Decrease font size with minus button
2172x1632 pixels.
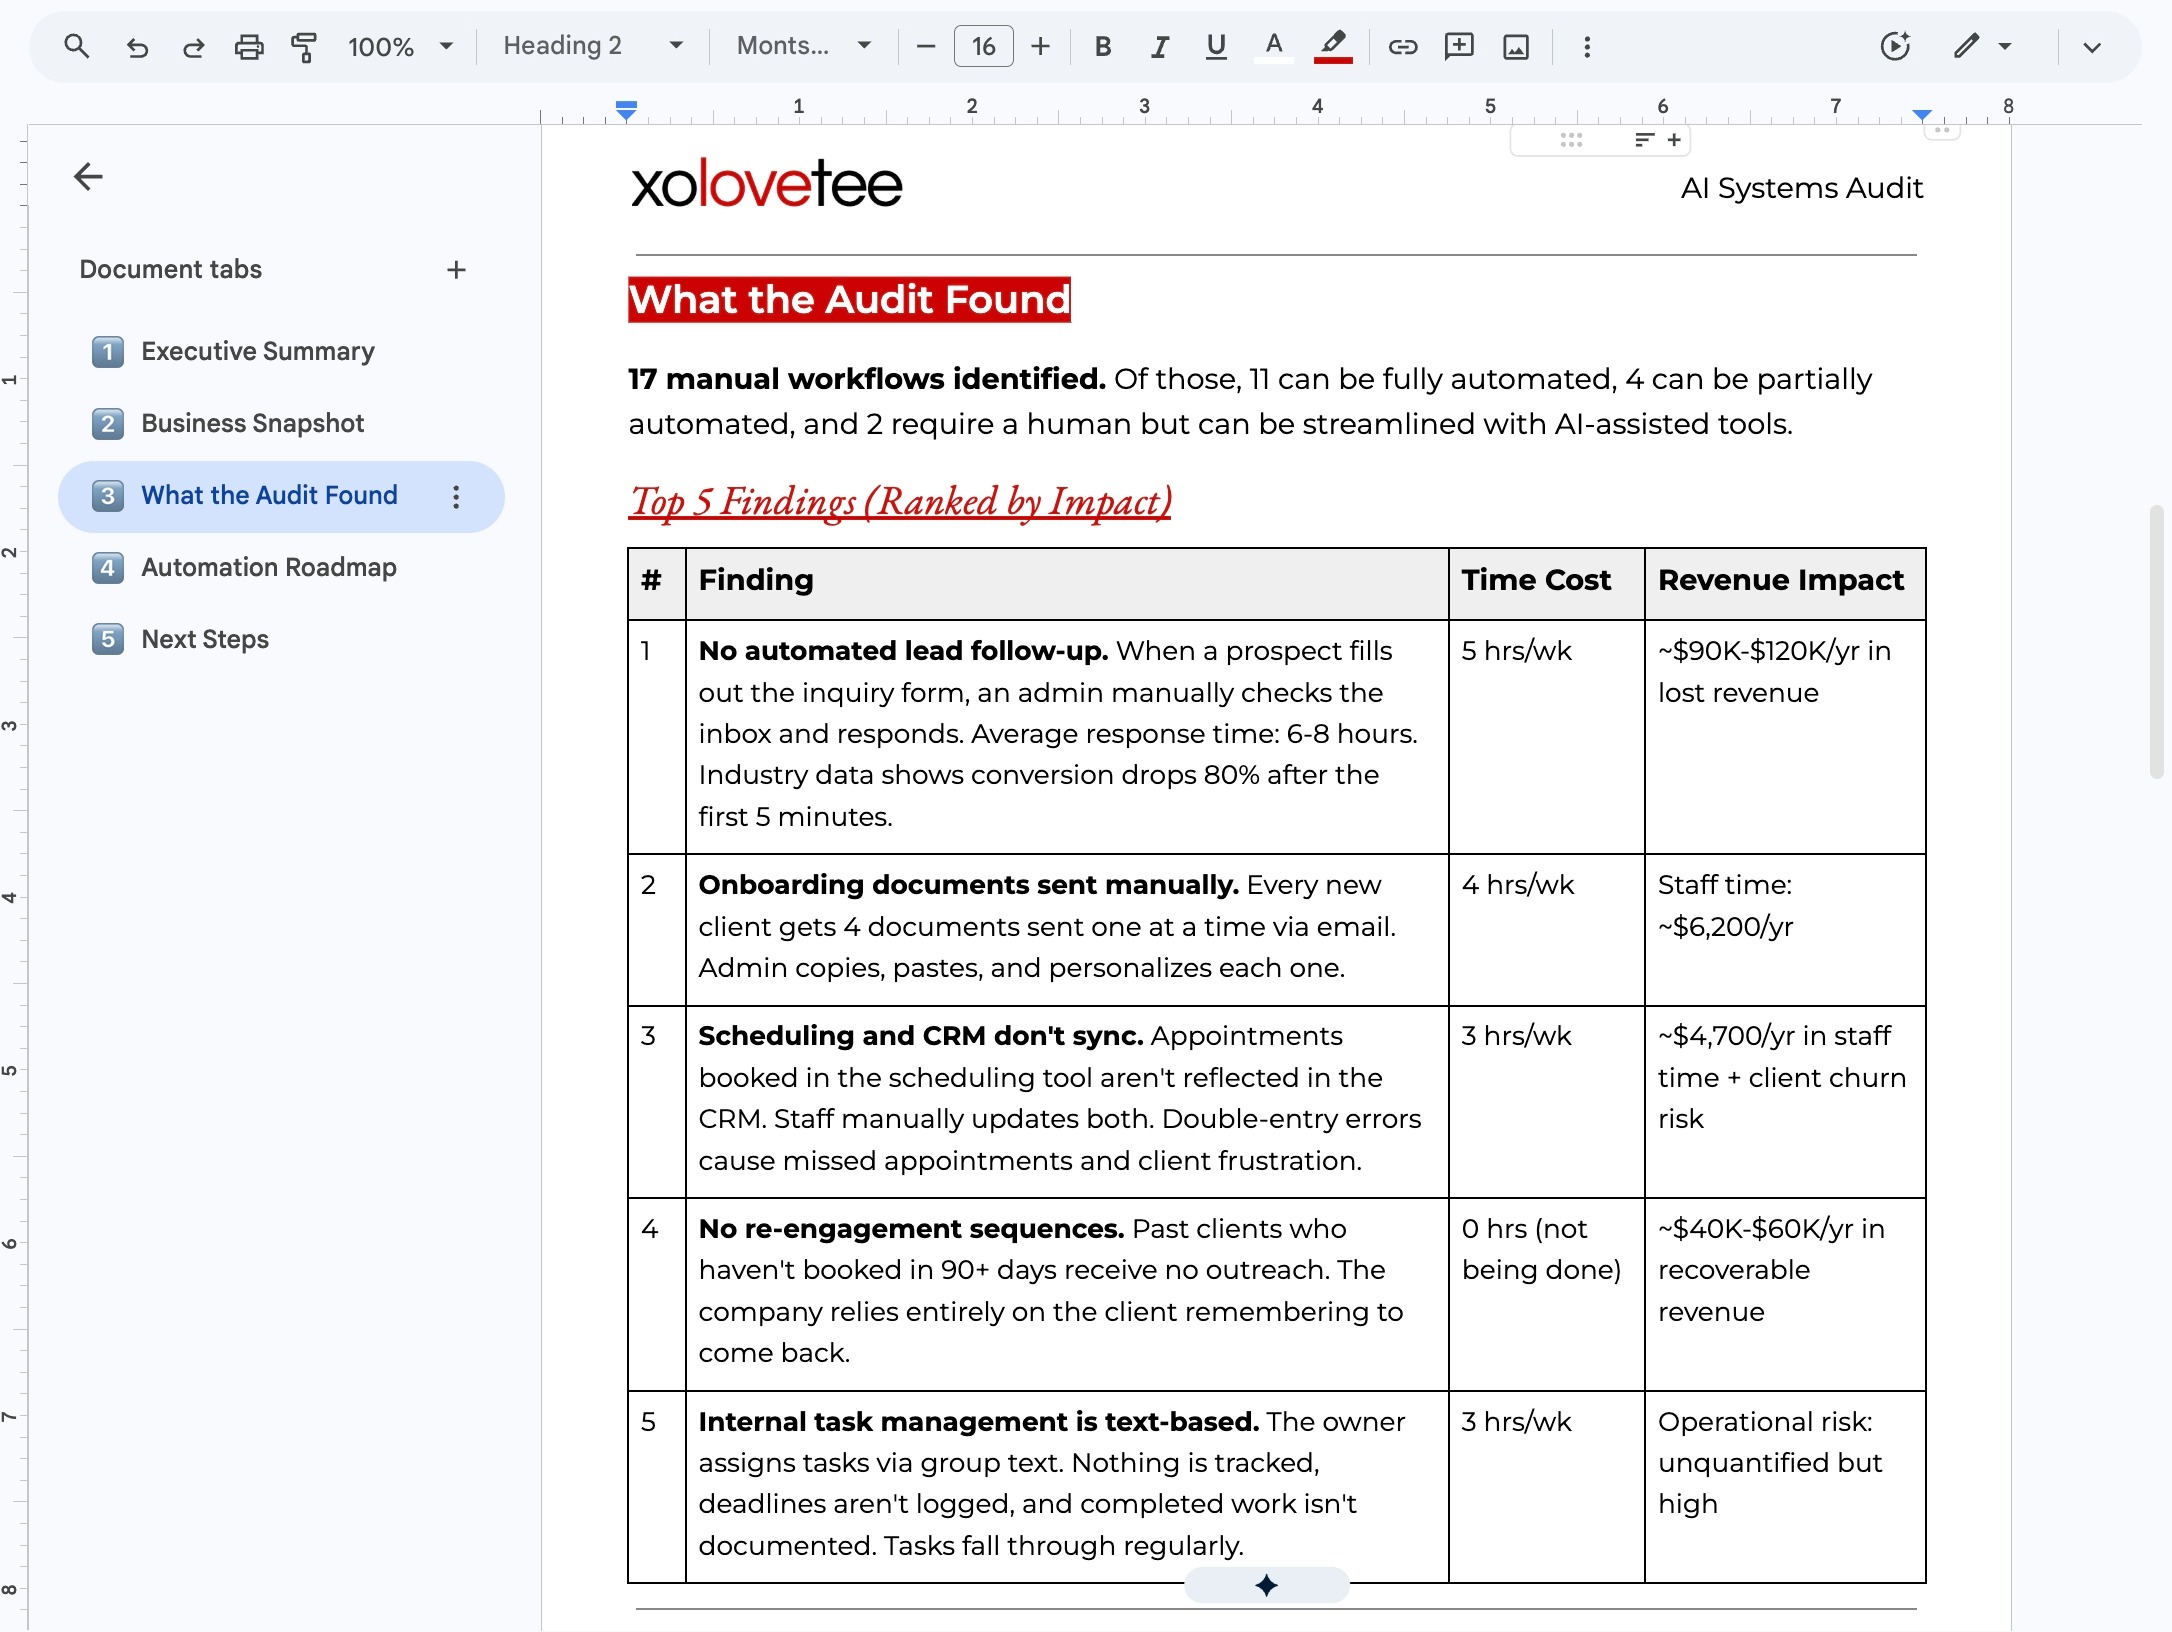(x=926, y=46)
